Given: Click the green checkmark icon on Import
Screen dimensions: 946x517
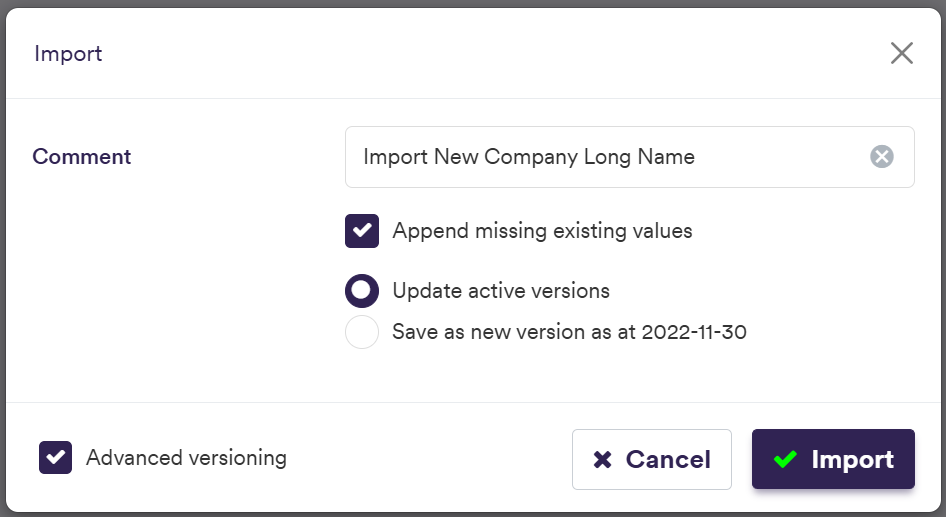Looking at the screenshot, I should click(x=785, y=460).
